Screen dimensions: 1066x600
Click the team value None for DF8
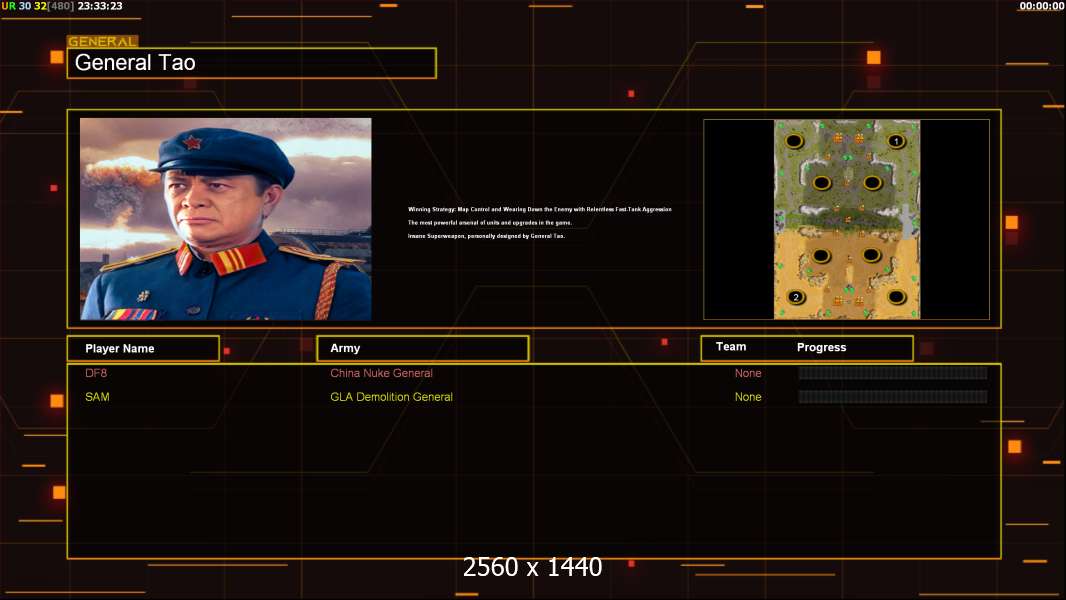pos(748,373)
